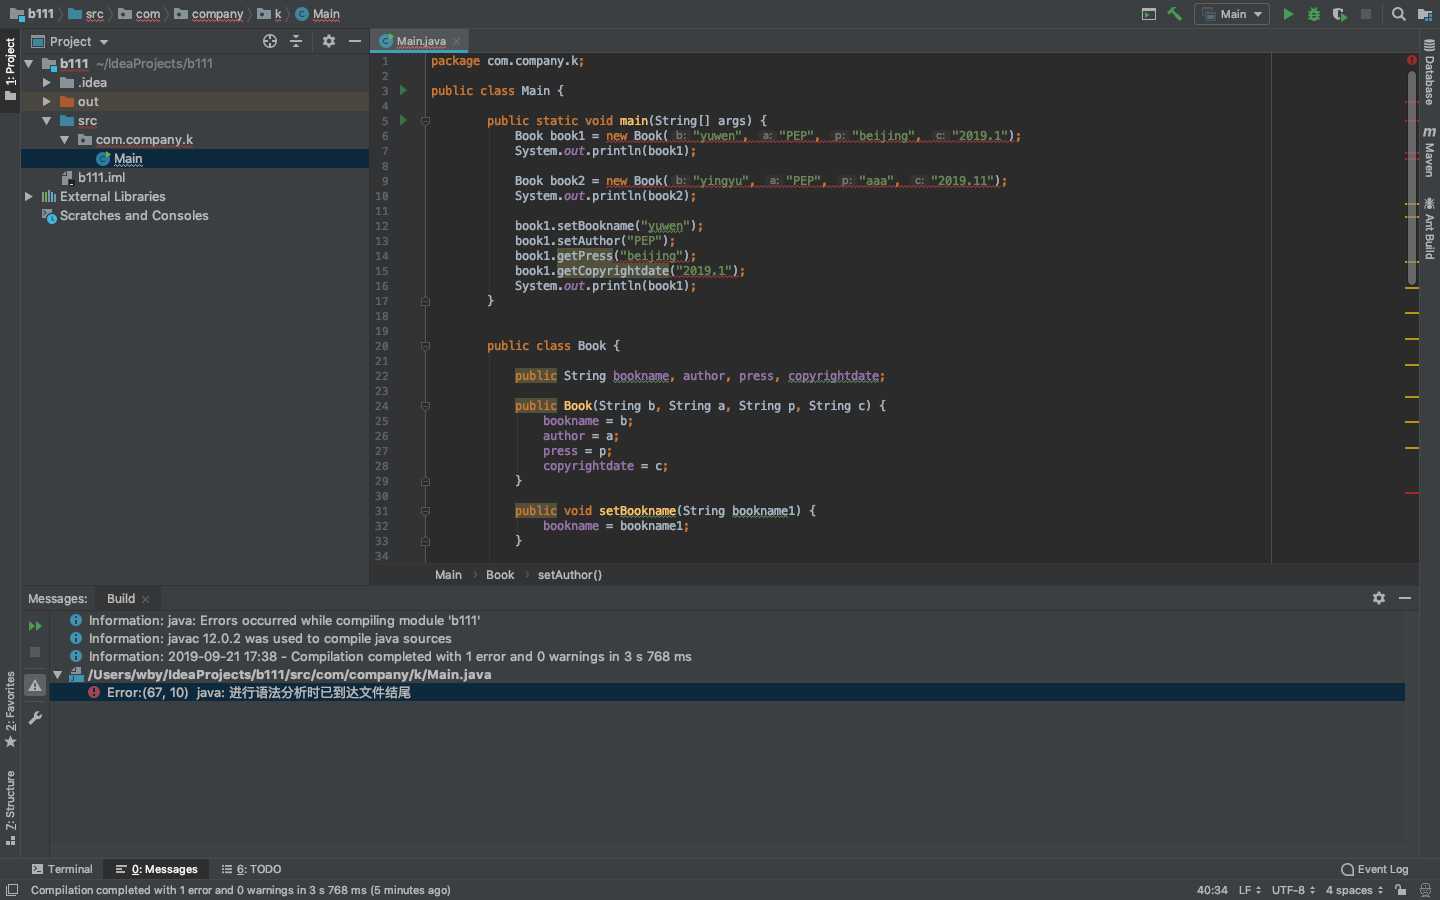The image size is (1440, 900).
Task: Open the 7: Structure side tab
Action: point(10,807)
